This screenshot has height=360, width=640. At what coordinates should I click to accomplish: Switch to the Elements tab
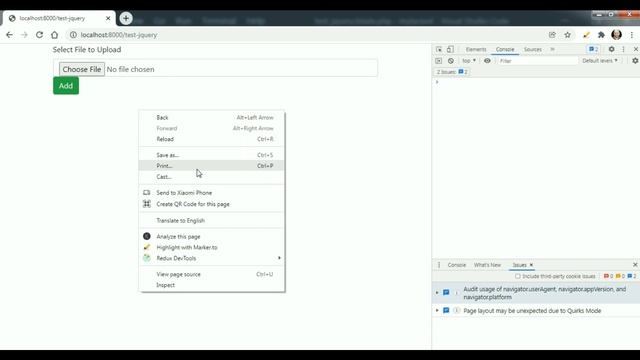click(476, 49)
